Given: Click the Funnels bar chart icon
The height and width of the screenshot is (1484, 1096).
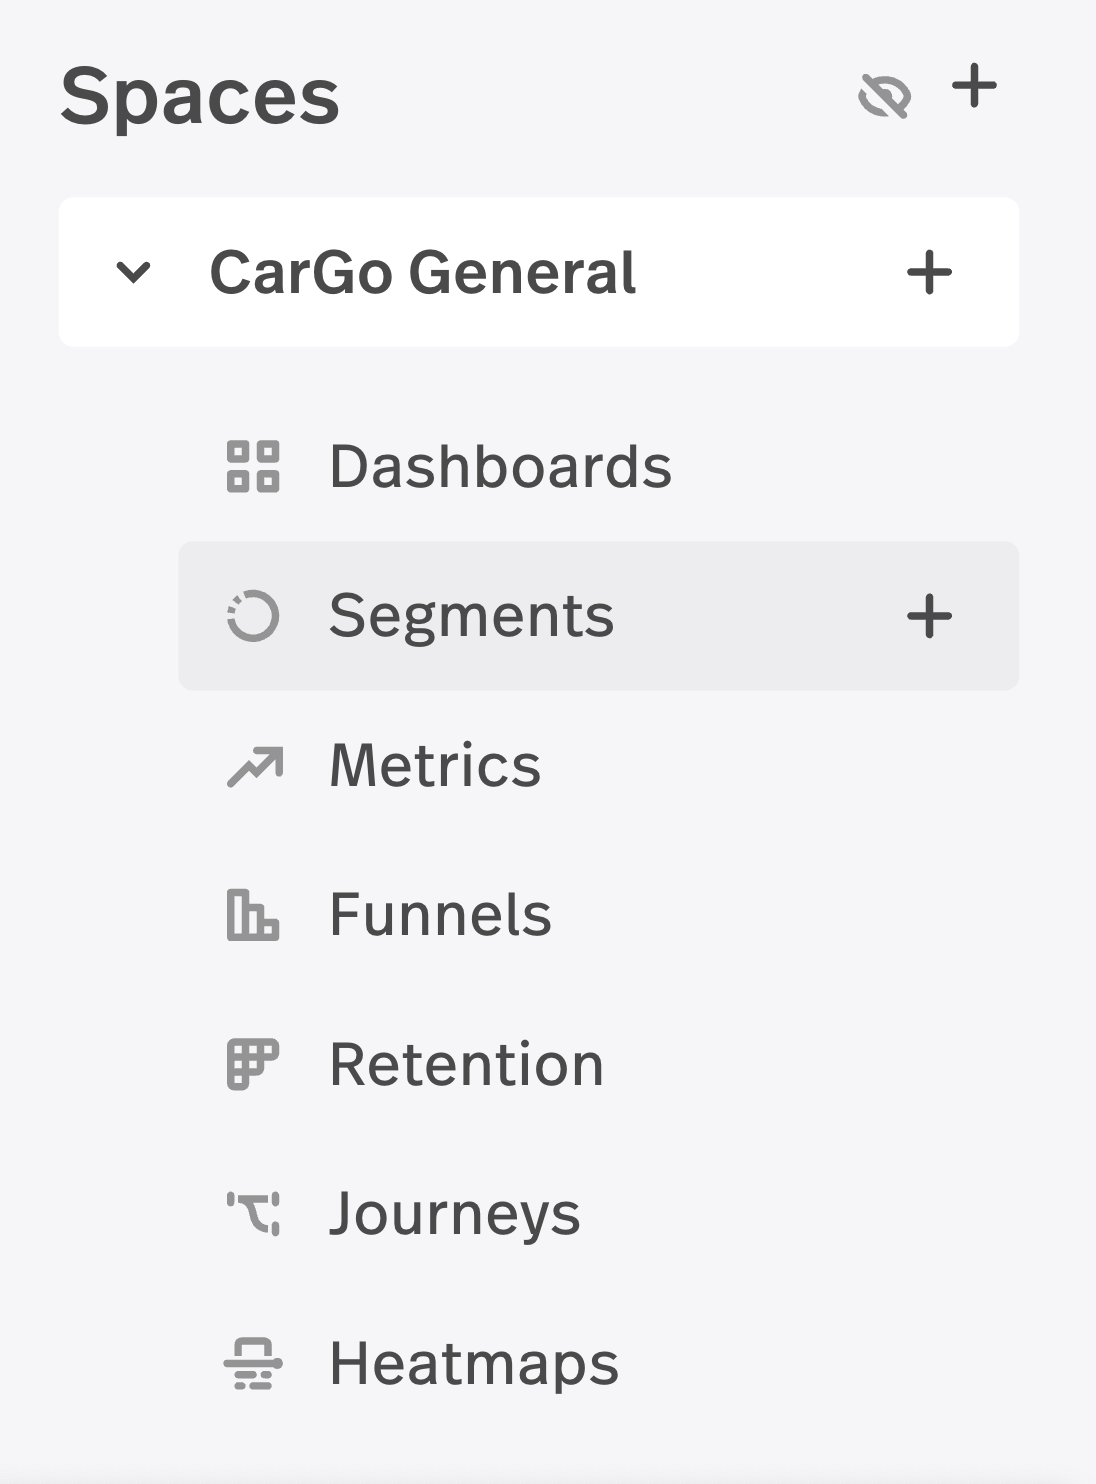Looking at the screenshot, I should click(253, 915).
